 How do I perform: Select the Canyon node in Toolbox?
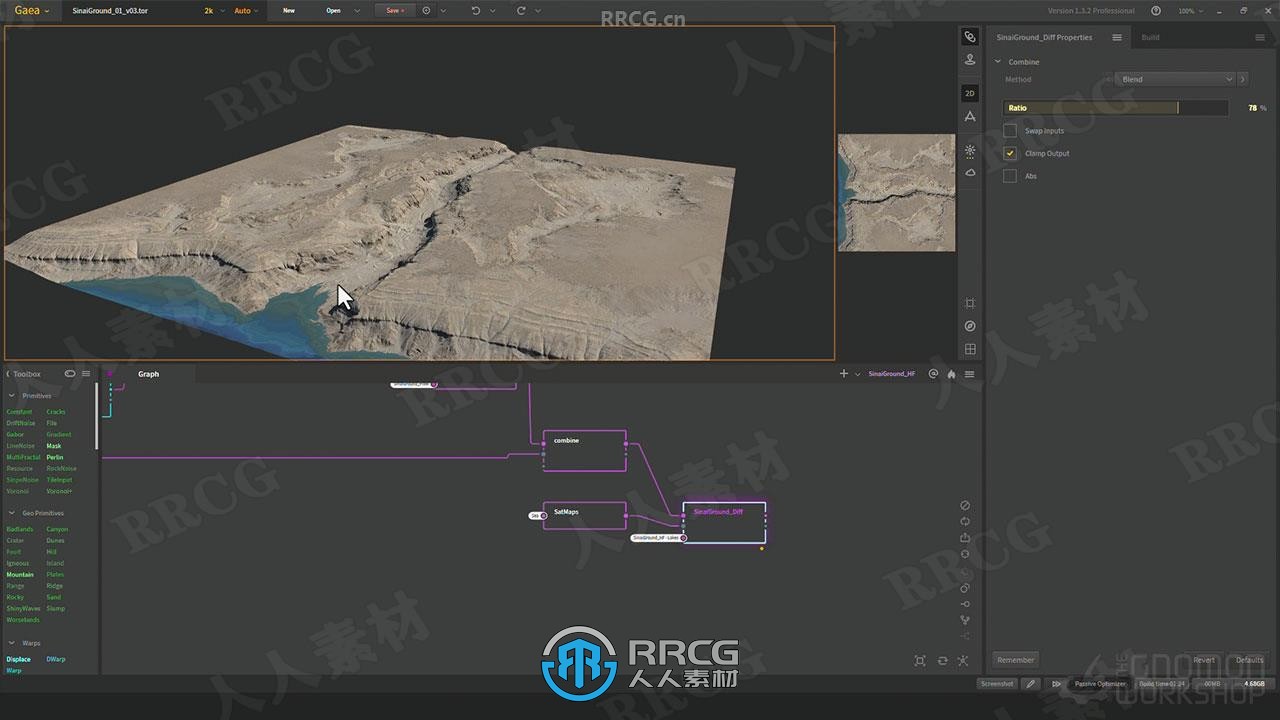[57, 529]
